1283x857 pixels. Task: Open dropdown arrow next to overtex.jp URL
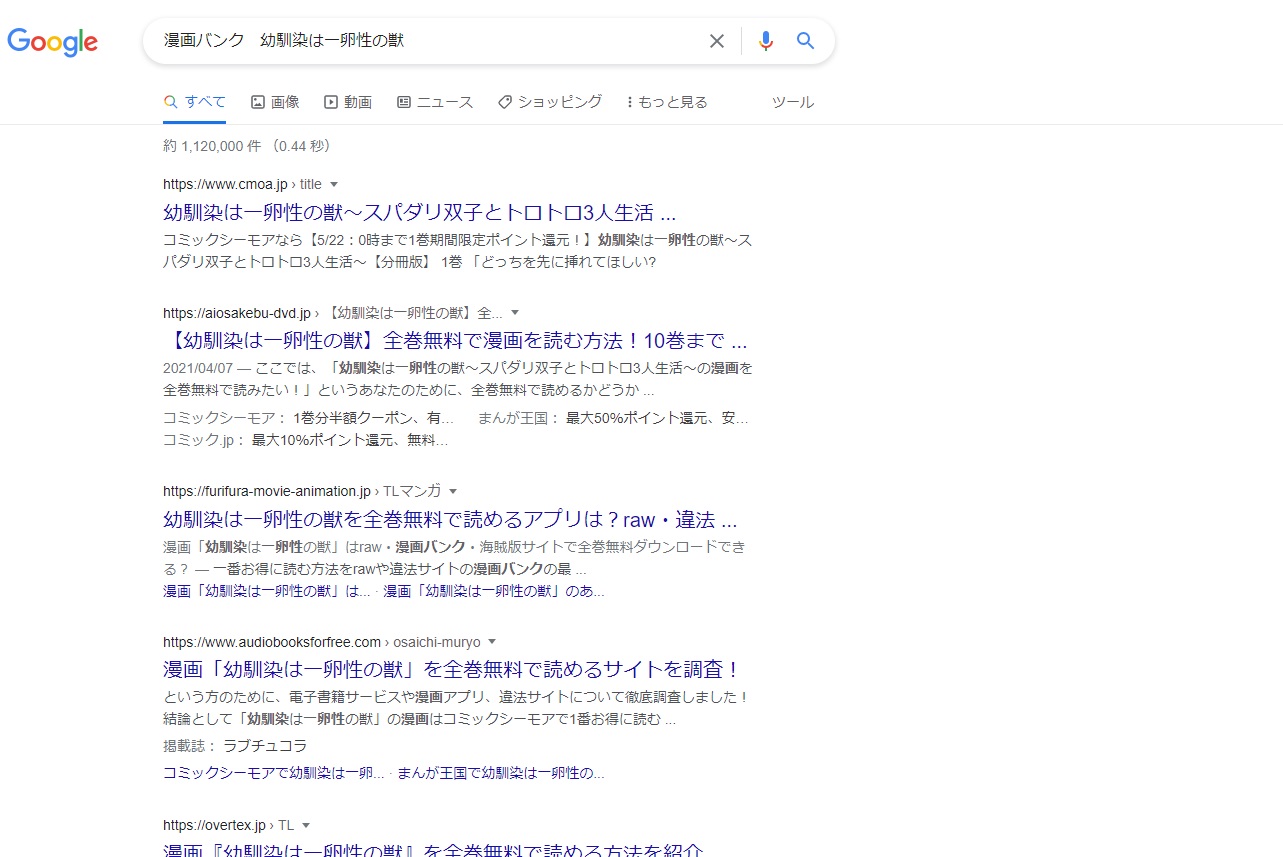[306, 825]
